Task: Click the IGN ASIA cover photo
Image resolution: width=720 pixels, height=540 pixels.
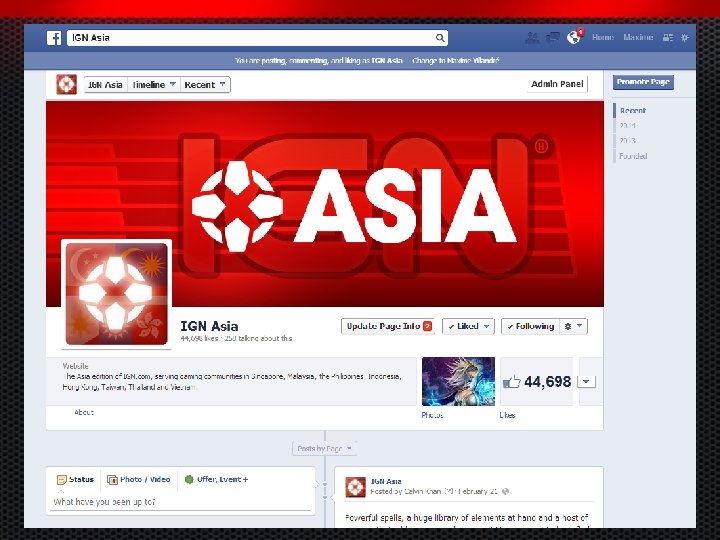Action: (325, 204)
